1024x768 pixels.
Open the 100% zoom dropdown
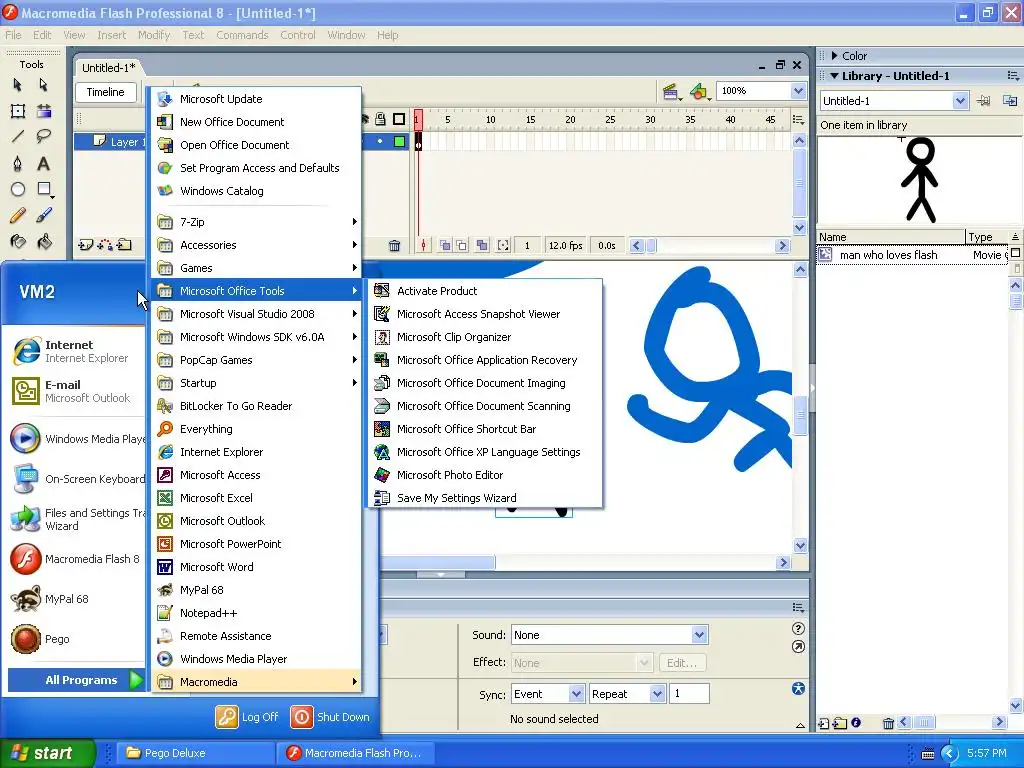coord(798,91)
